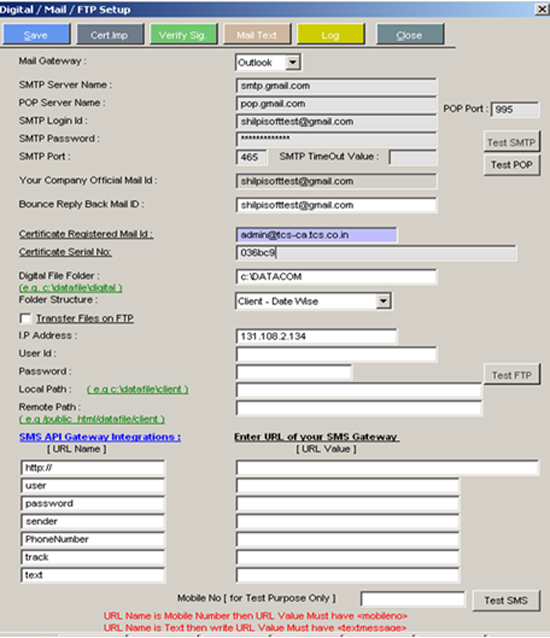Focus the URL Value field beside sender

(347, 522)
